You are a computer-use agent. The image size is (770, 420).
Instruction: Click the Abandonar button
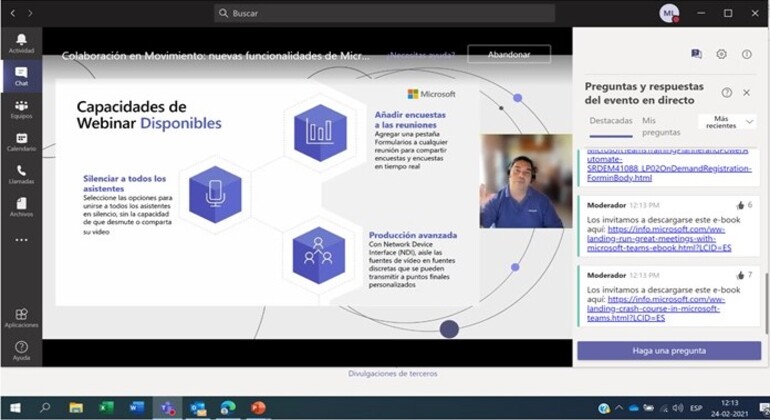point(509,54)
